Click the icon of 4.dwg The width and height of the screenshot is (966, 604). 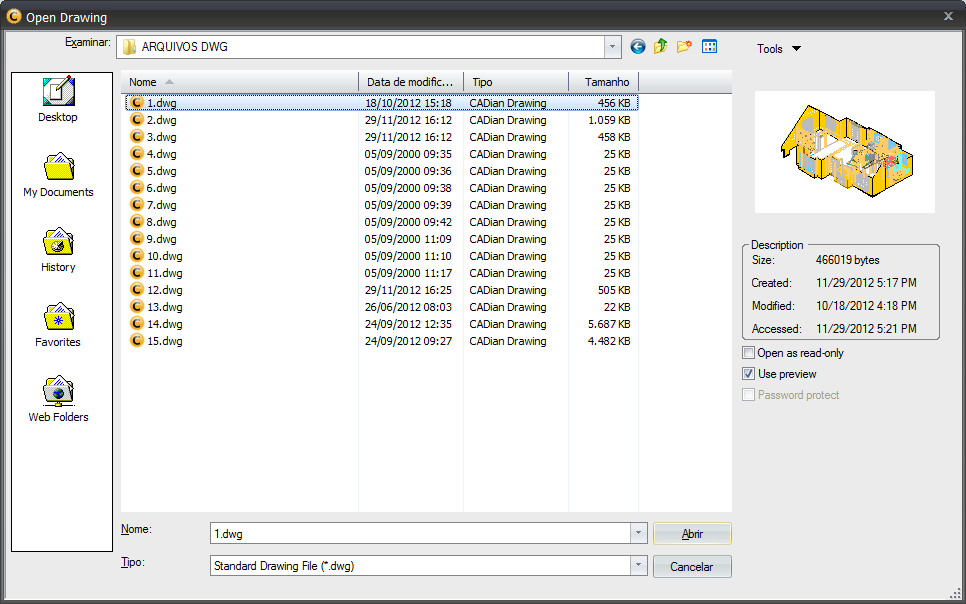click(x=137, y=153)
